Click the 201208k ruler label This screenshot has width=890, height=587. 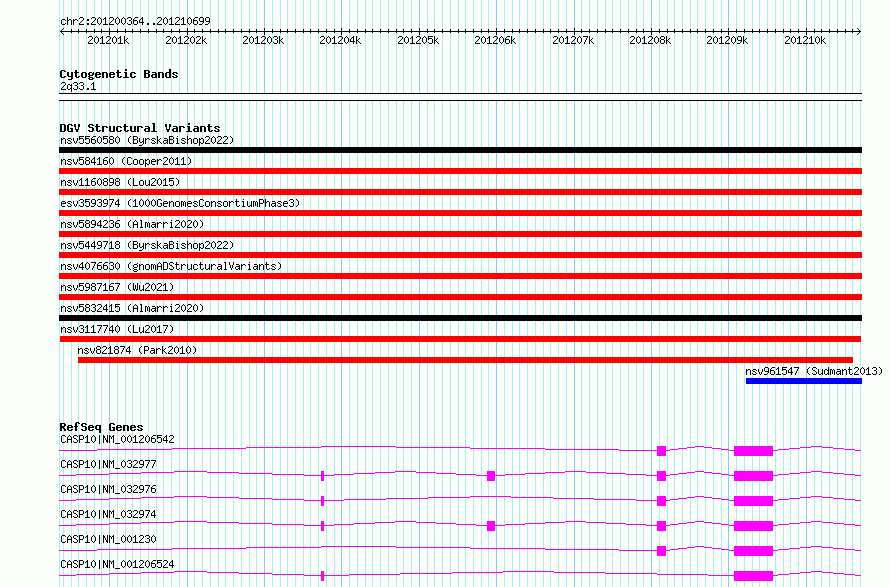(x=650, y=40)
